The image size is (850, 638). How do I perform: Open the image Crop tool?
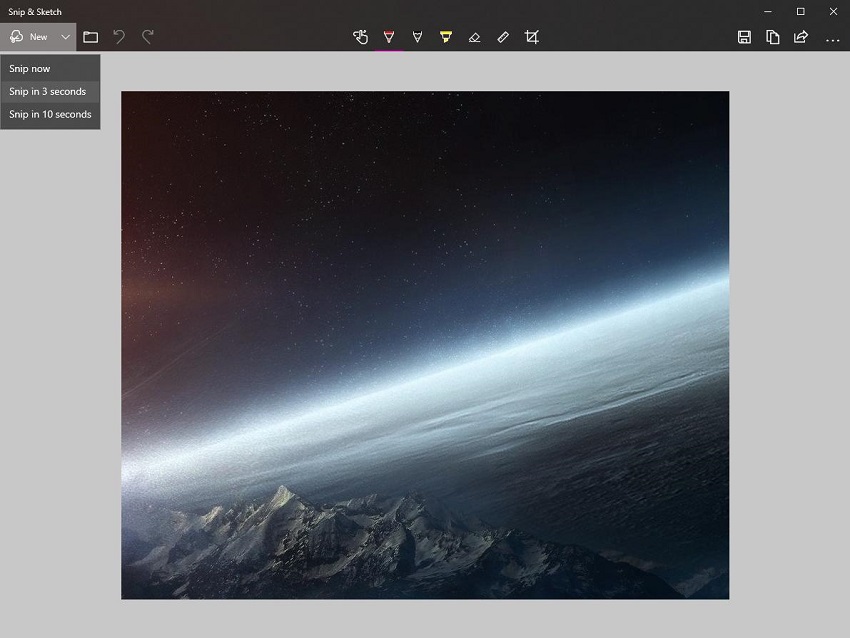pyautogui.click(x=532, y=37)
